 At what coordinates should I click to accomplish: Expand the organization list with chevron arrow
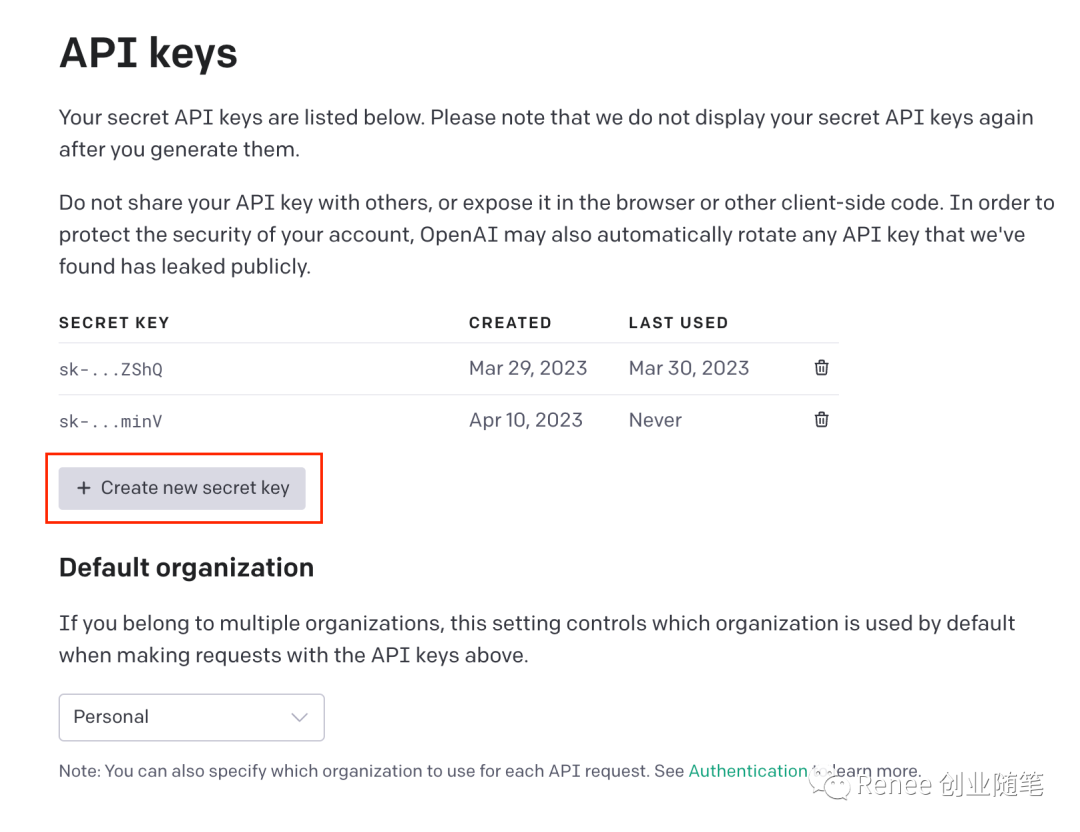coord(299,717)
